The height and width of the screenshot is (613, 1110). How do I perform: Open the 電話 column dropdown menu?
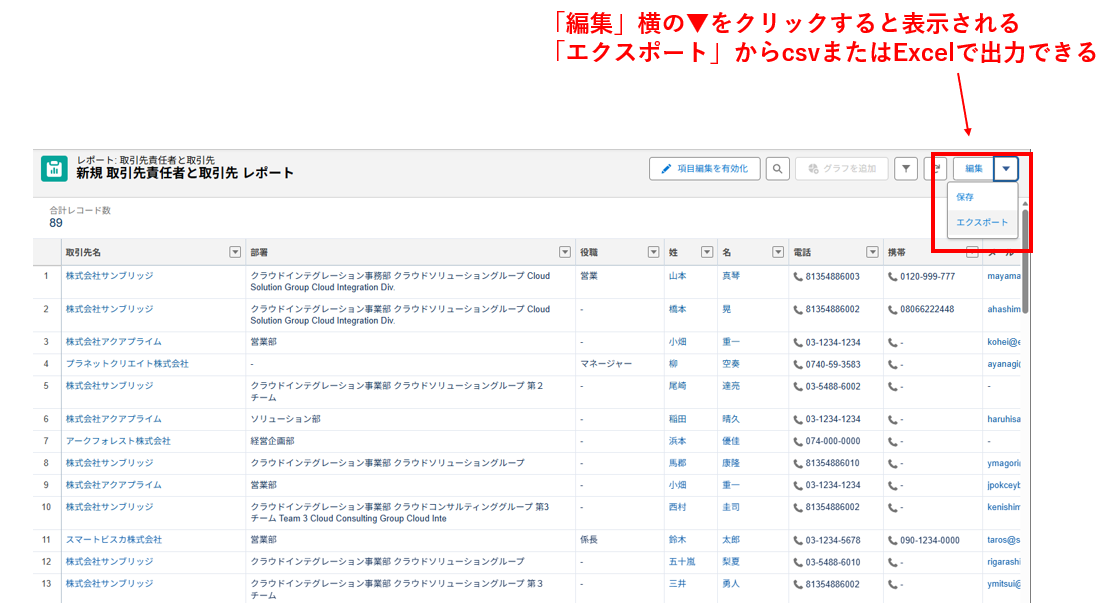tap(872, 252)
